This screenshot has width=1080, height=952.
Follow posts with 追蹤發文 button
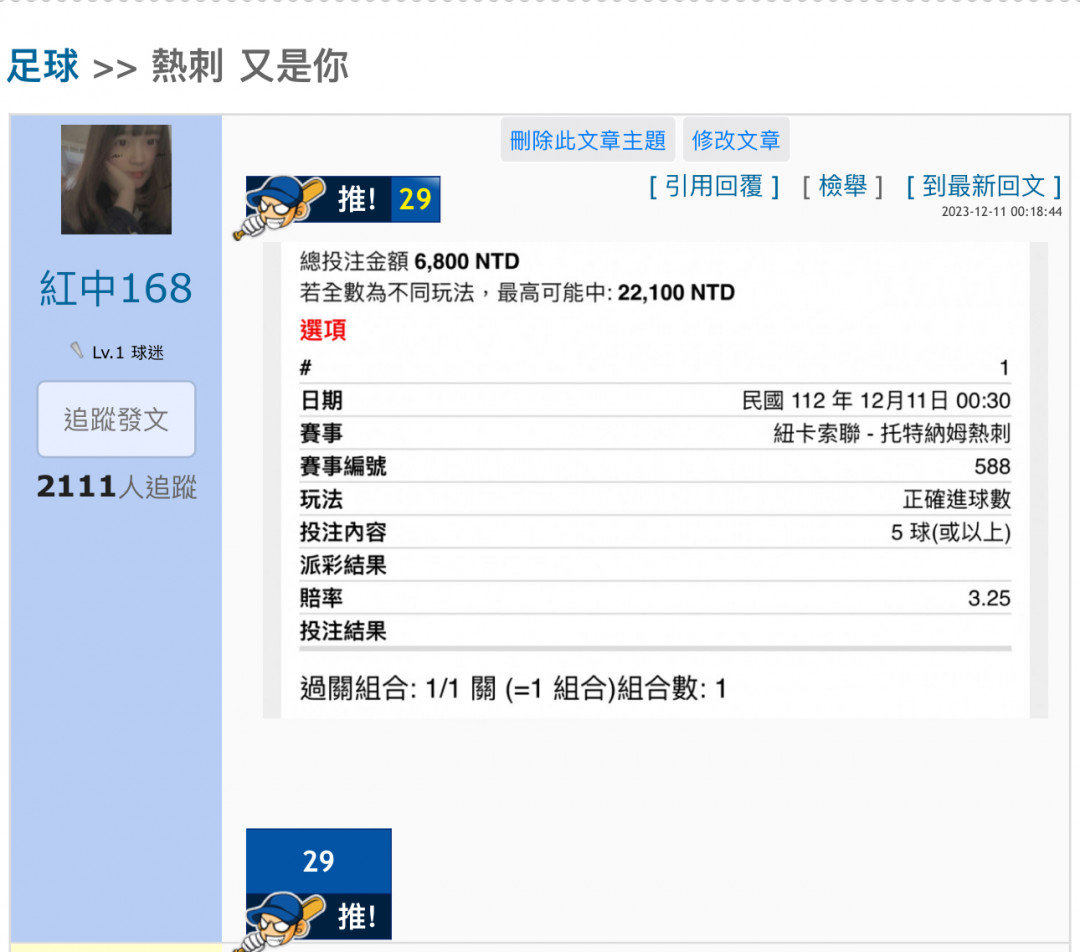[116, 419]
